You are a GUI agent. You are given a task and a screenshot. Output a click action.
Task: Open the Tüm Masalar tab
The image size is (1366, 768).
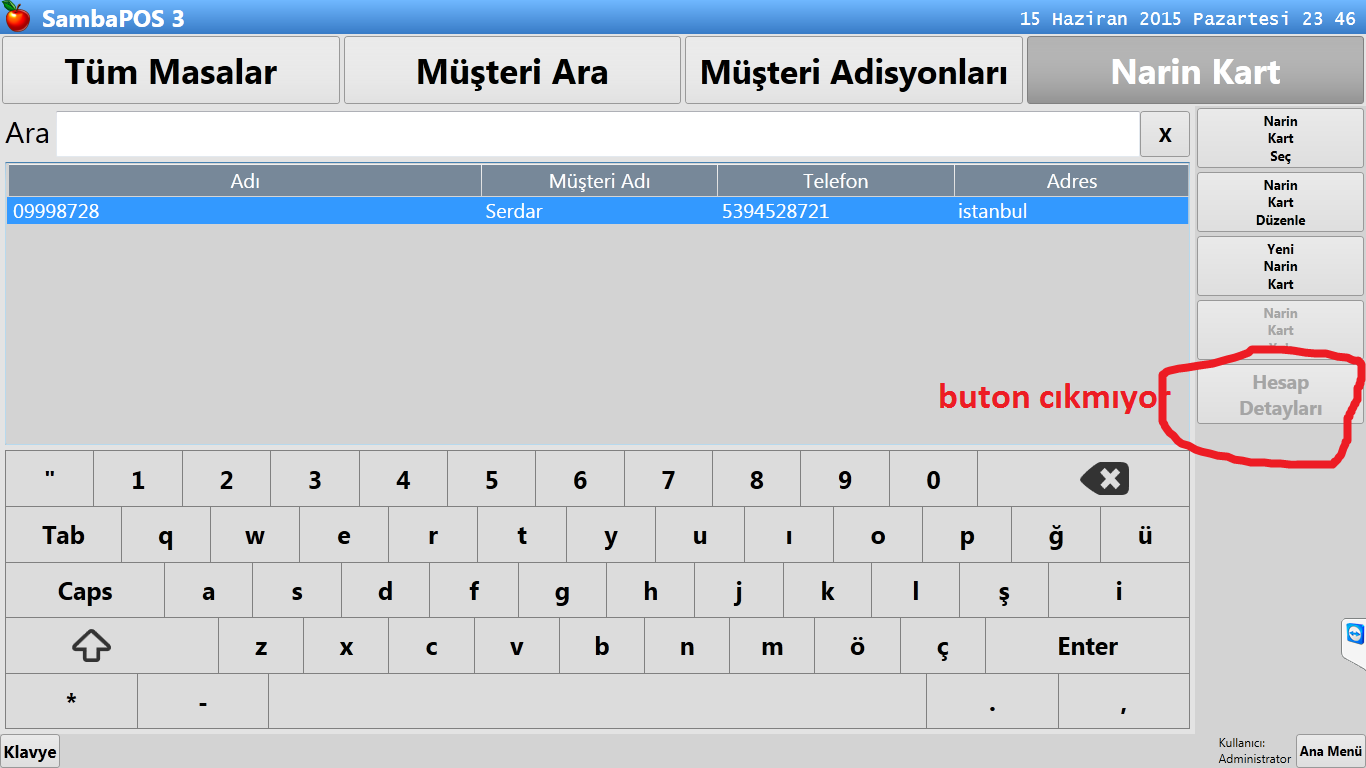coord(171,71)
